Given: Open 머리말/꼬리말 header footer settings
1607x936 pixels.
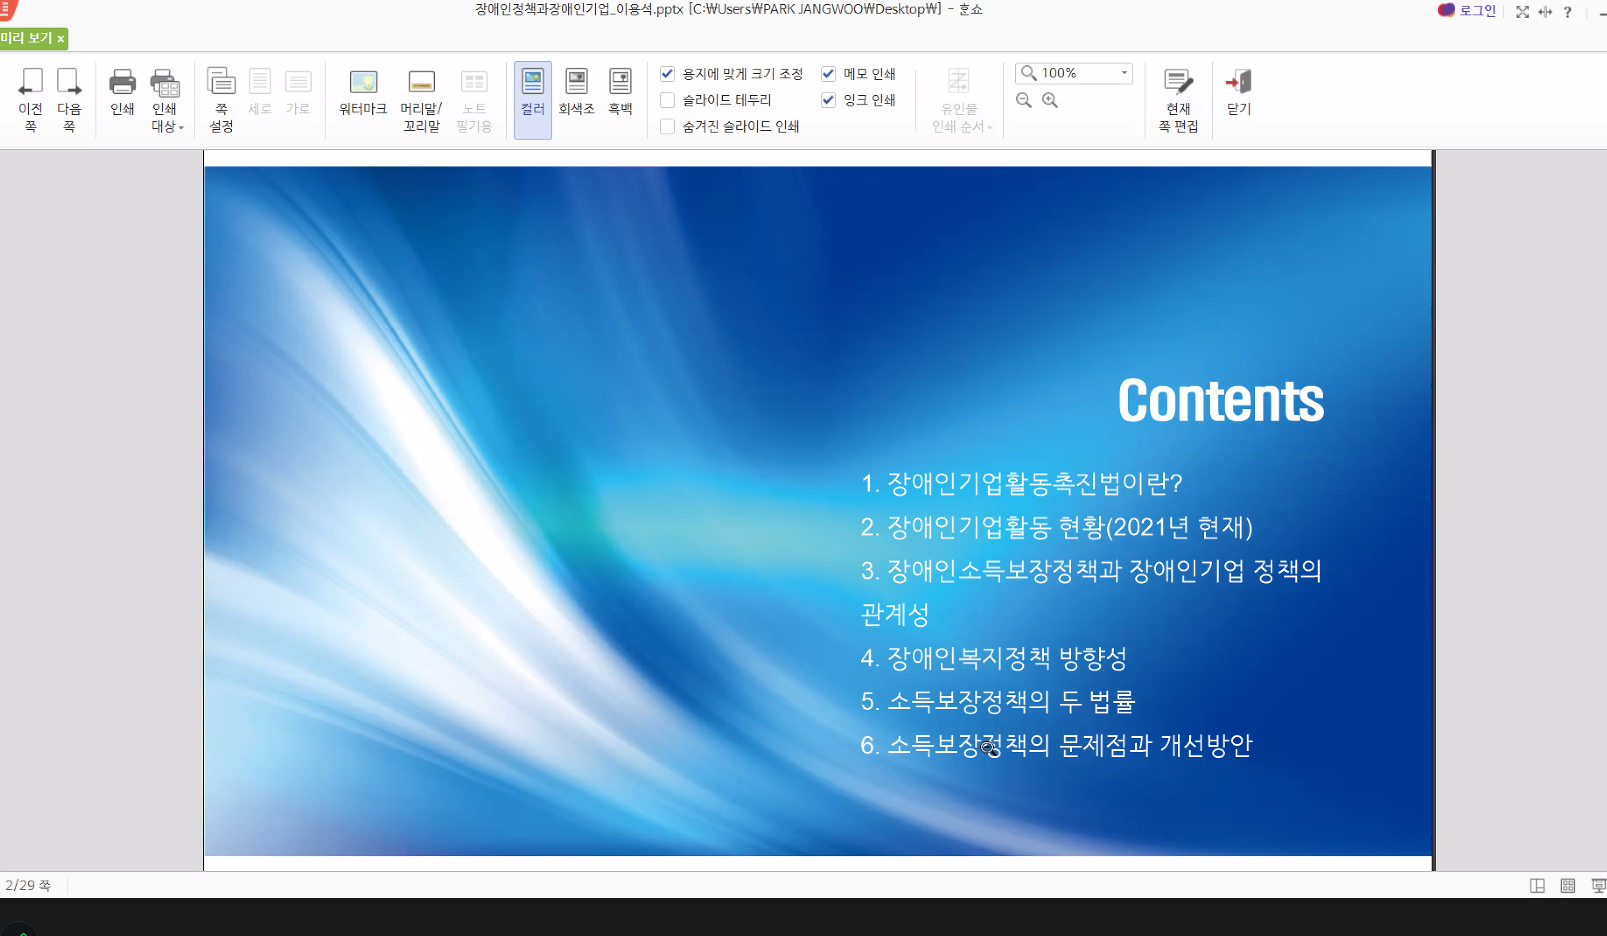Looking at the screenshot, I should coord(422,99).
